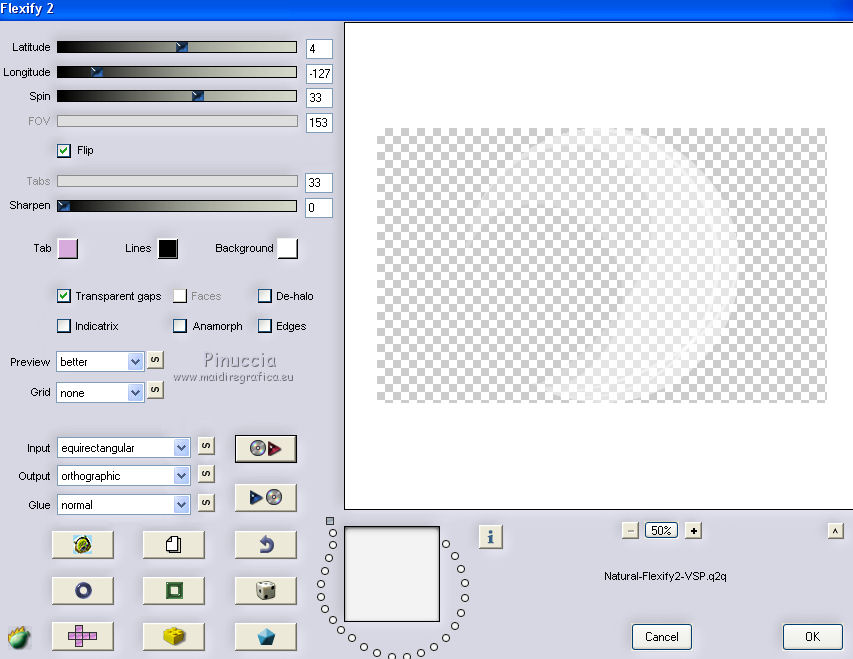Viewport: 853px width, 659px height.
Task: Open the Lines black color swatch
Action: 168,249
